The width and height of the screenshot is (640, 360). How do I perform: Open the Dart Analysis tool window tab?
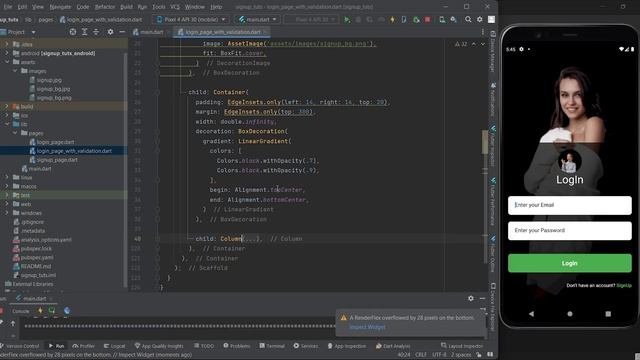point(393,346)
